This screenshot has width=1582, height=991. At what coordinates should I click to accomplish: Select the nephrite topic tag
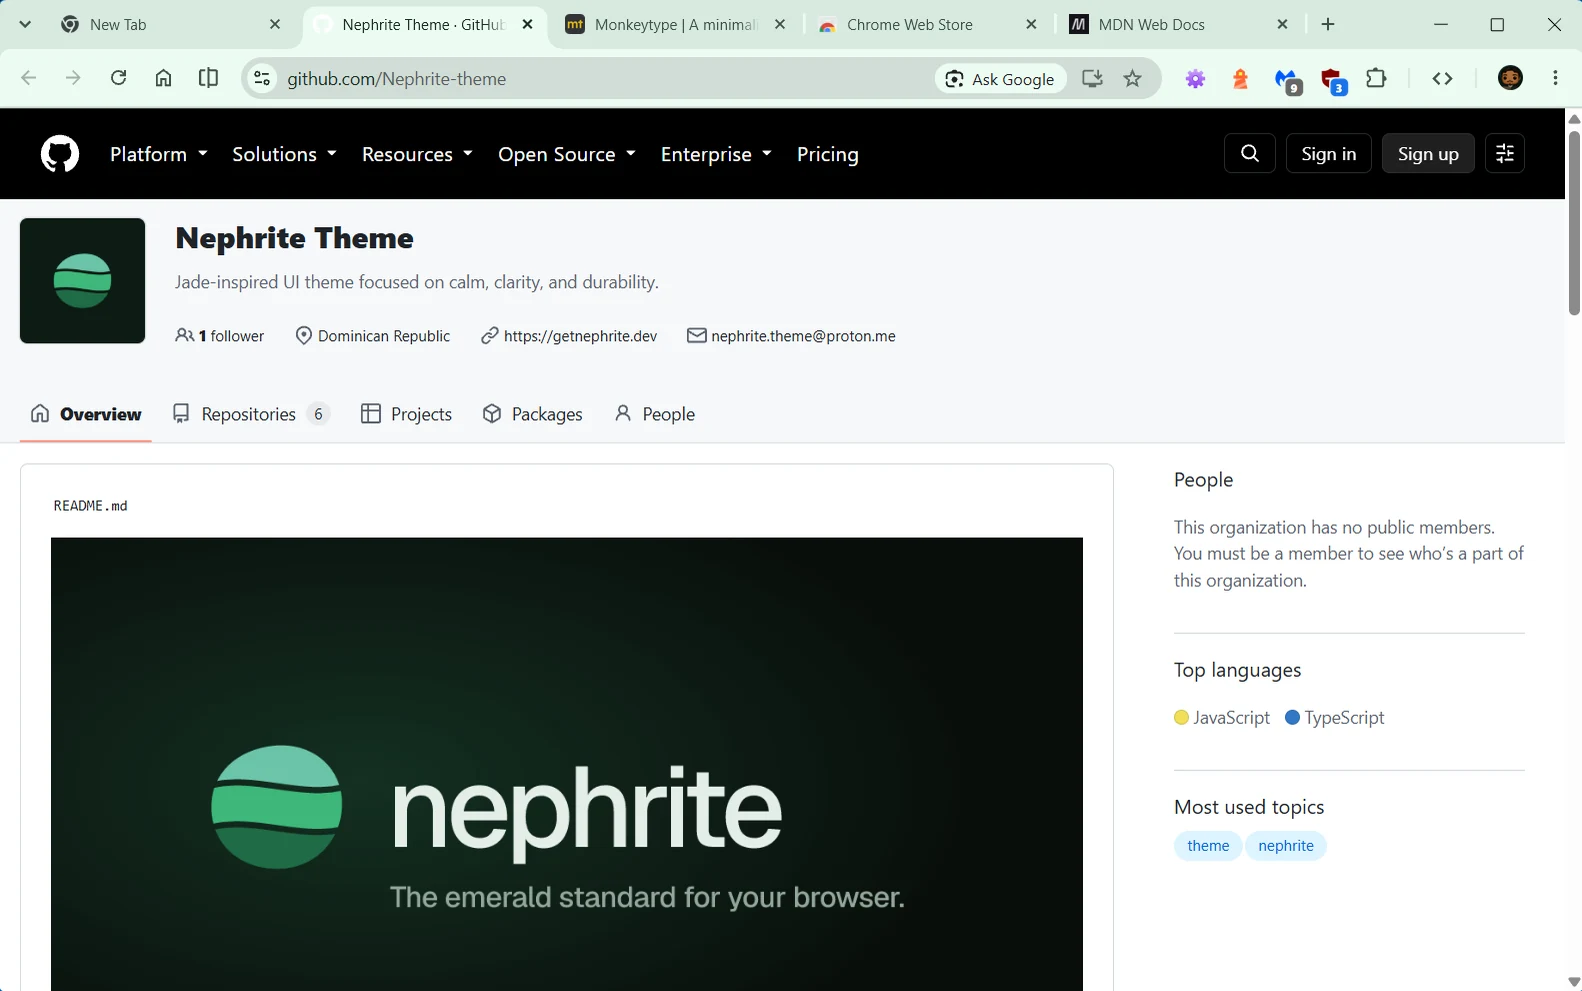click(1286, 846)
